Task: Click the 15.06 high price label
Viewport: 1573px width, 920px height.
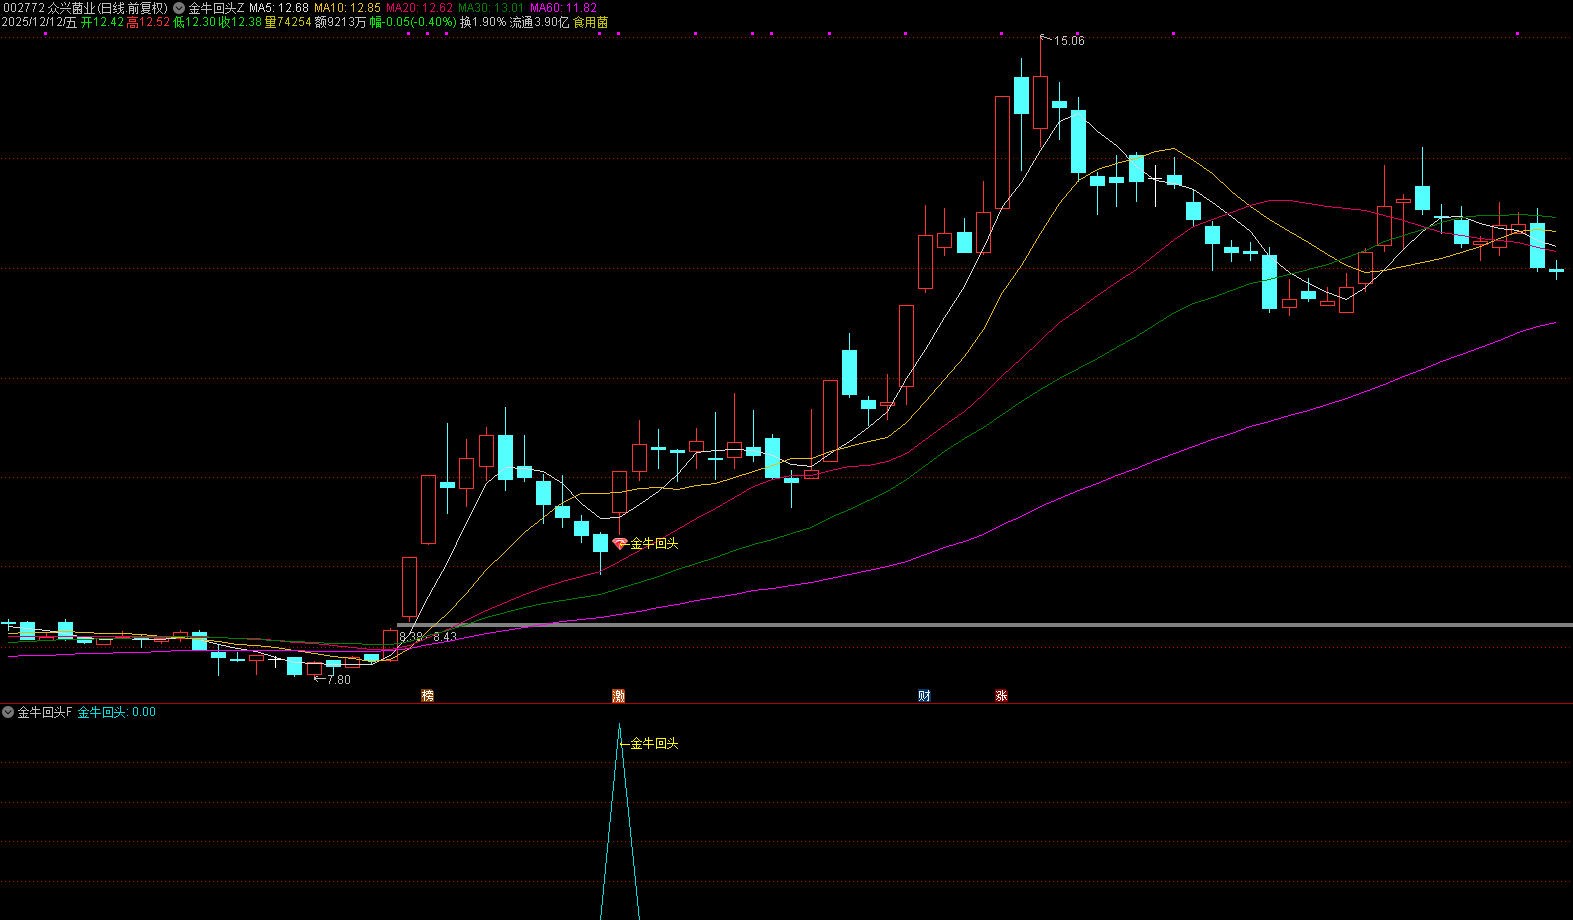Action: [1069, 41]
